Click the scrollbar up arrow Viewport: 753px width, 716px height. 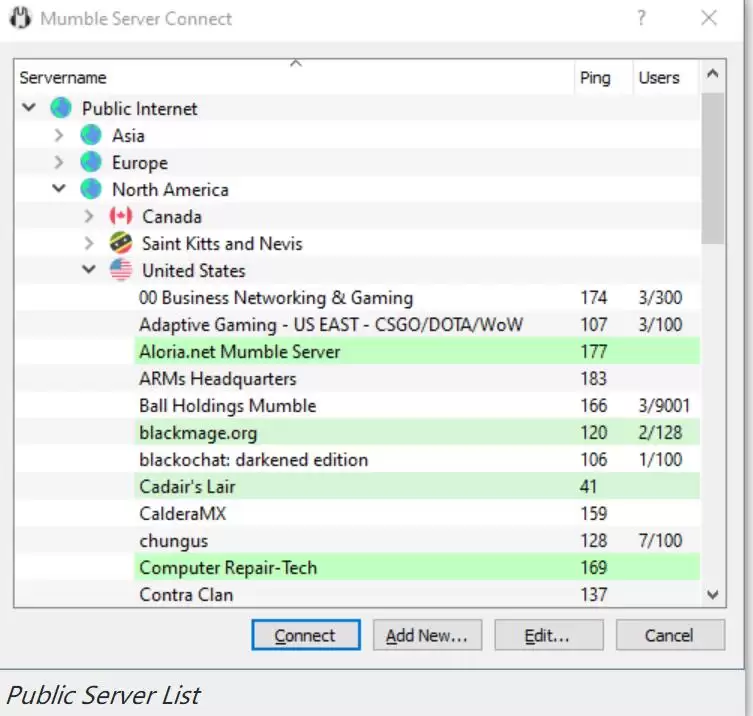713,74
